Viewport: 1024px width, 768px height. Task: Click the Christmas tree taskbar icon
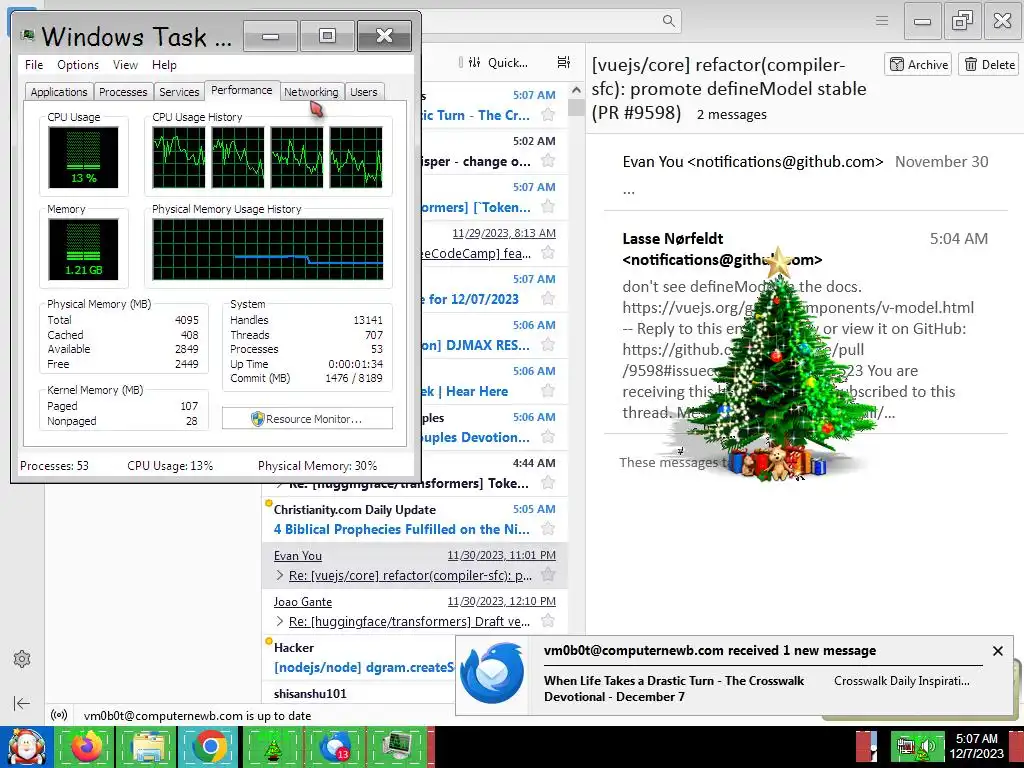[x=272, y=747]
